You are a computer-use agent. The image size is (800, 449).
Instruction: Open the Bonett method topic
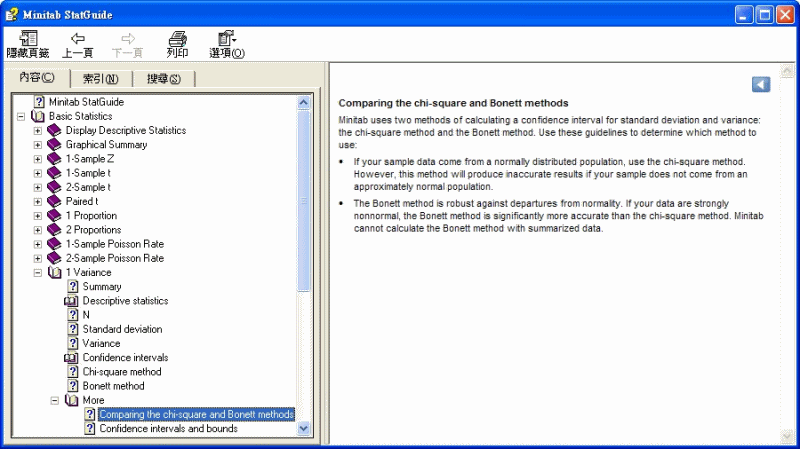click(x=113, y=386)
